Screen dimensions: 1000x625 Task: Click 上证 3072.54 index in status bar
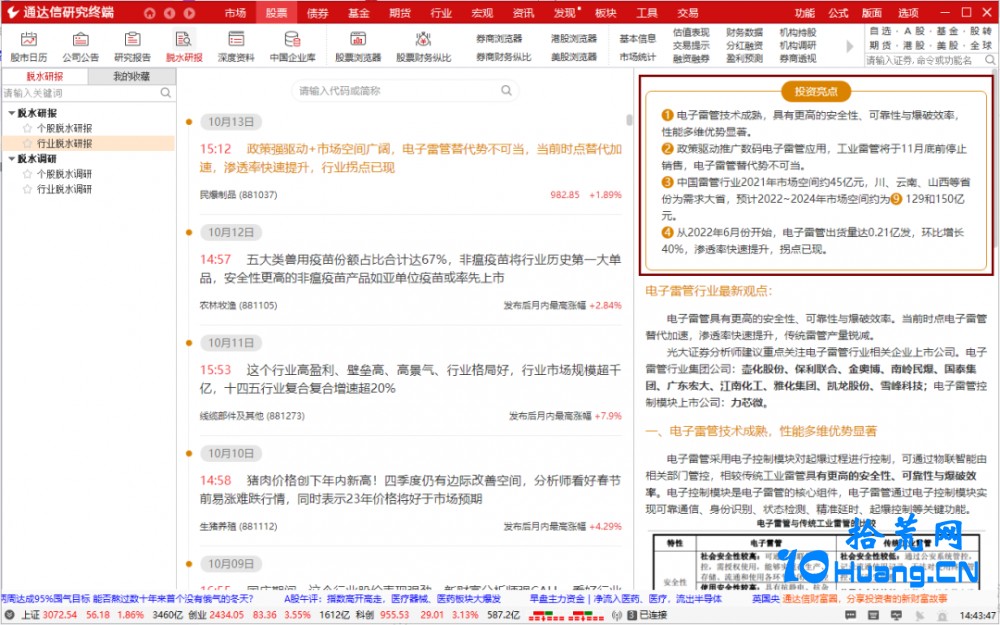pyautogui.click(x=48, y=615)
